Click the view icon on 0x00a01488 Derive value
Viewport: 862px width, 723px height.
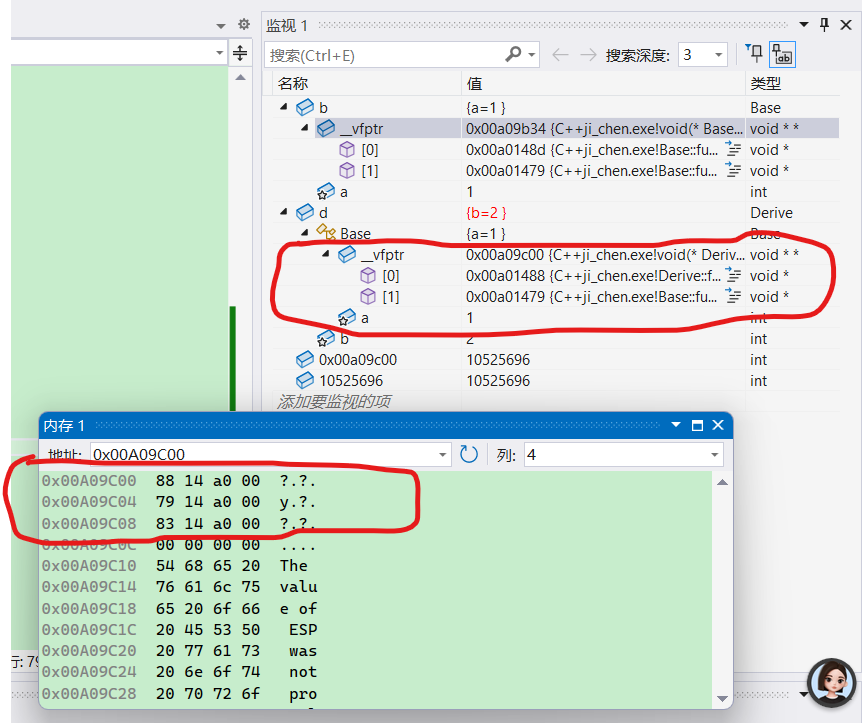click(x=733, y=275)
